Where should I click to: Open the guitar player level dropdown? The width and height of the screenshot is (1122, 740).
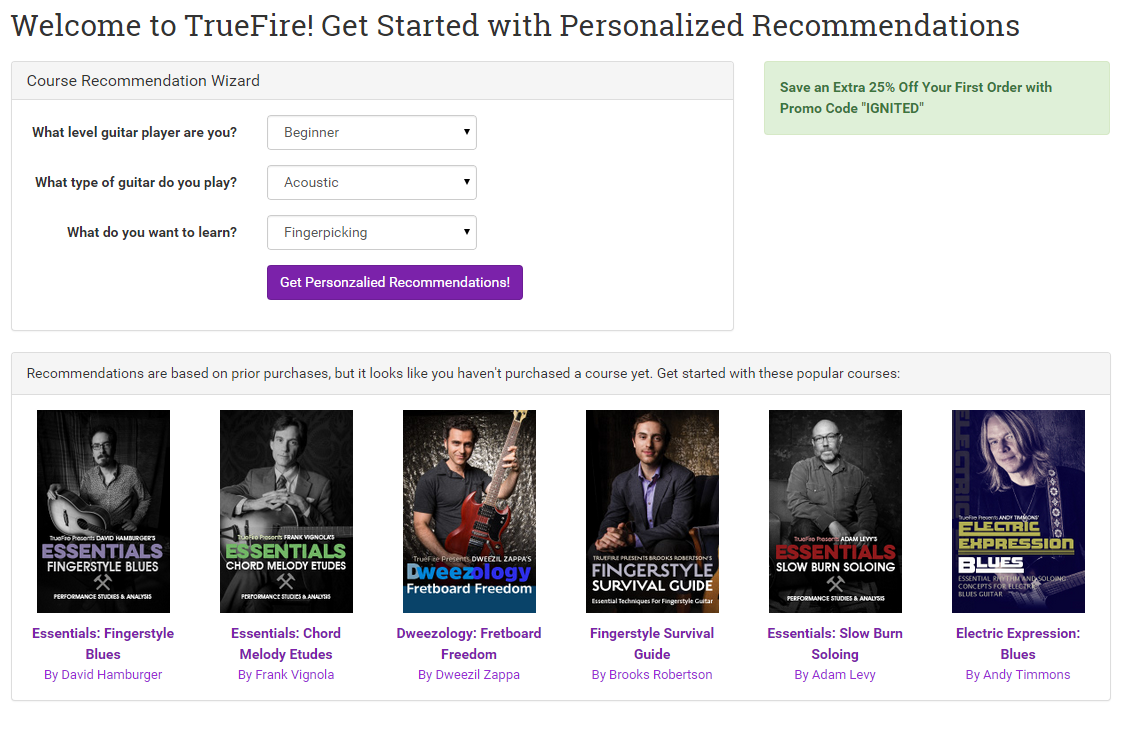371,132
